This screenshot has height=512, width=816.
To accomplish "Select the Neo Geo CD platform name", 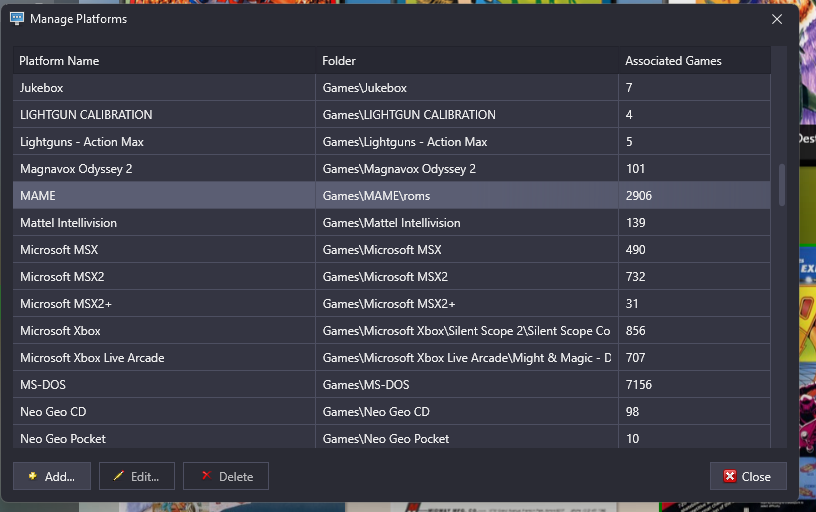I will tap(53, 412).
